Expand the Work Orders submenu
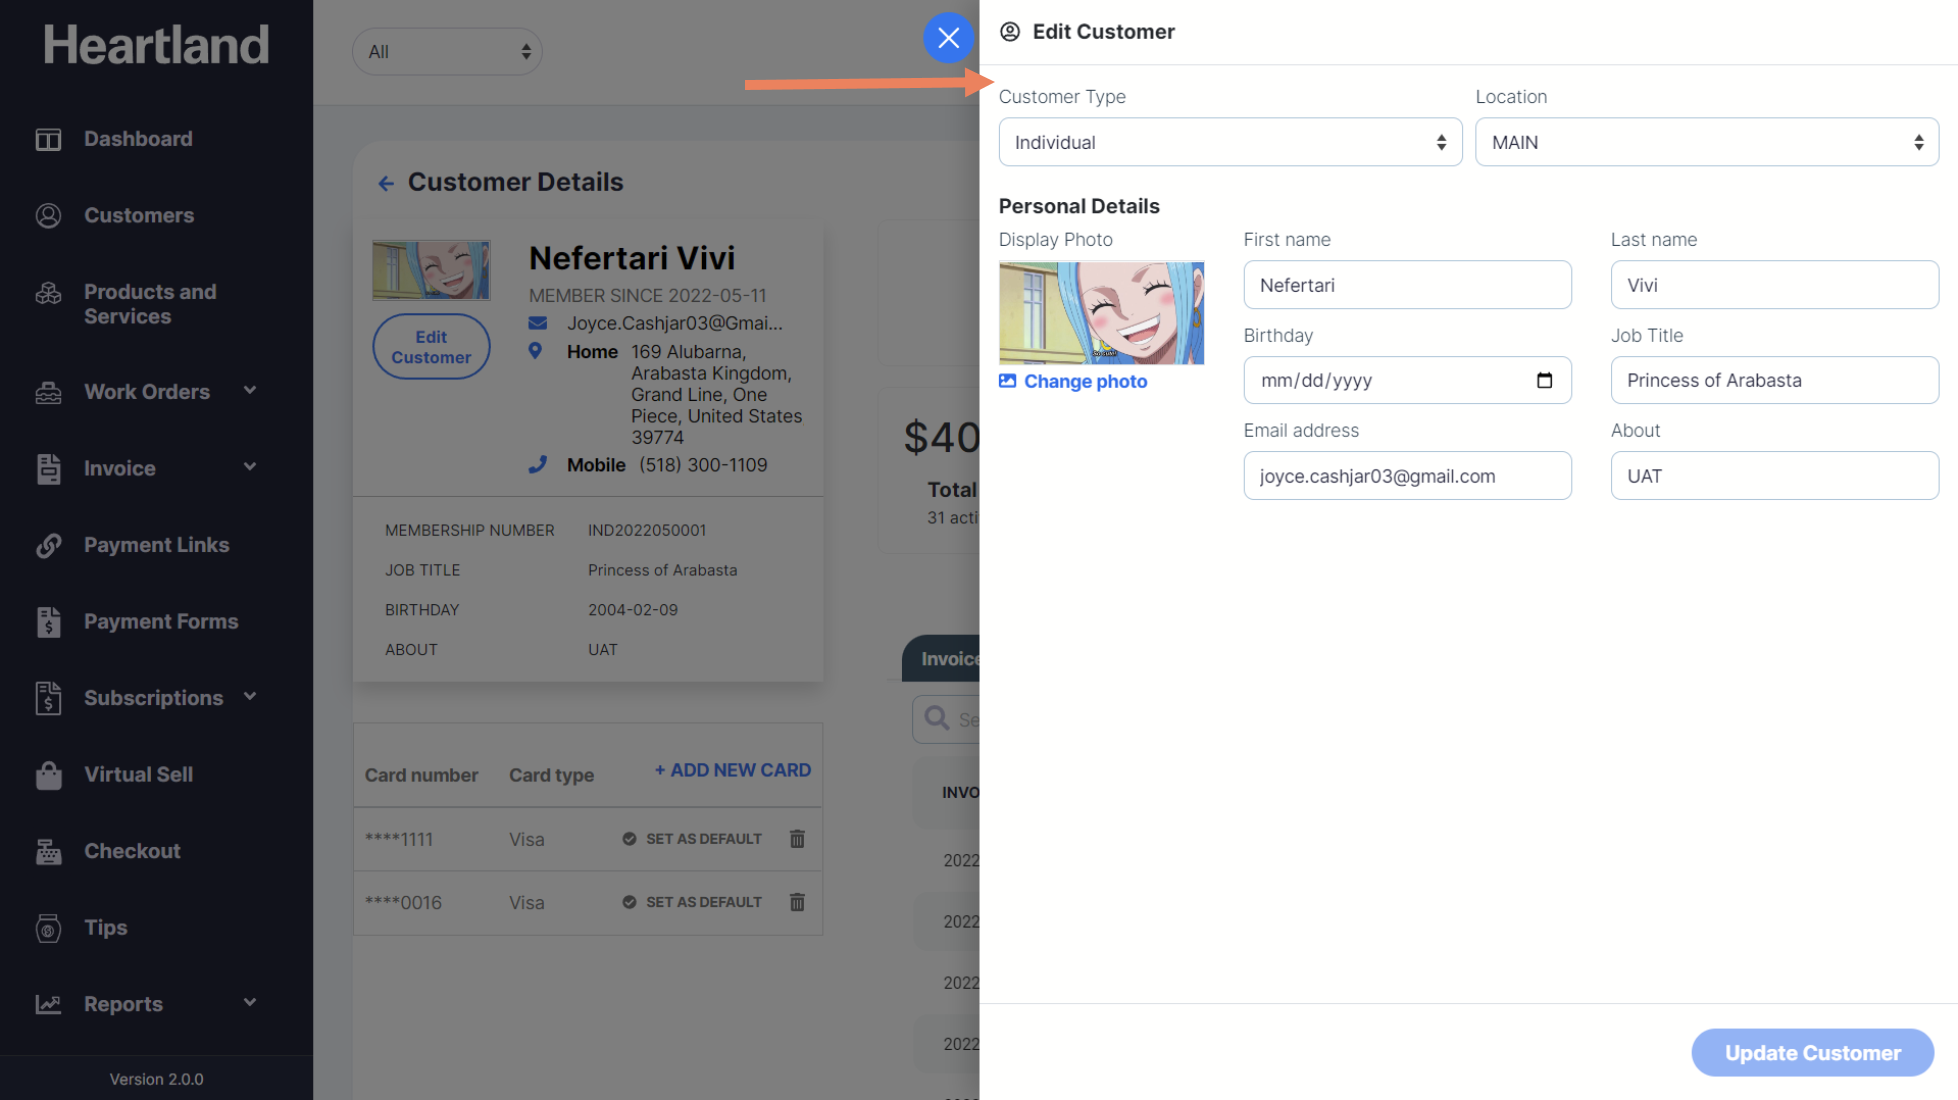 (249, 390)
